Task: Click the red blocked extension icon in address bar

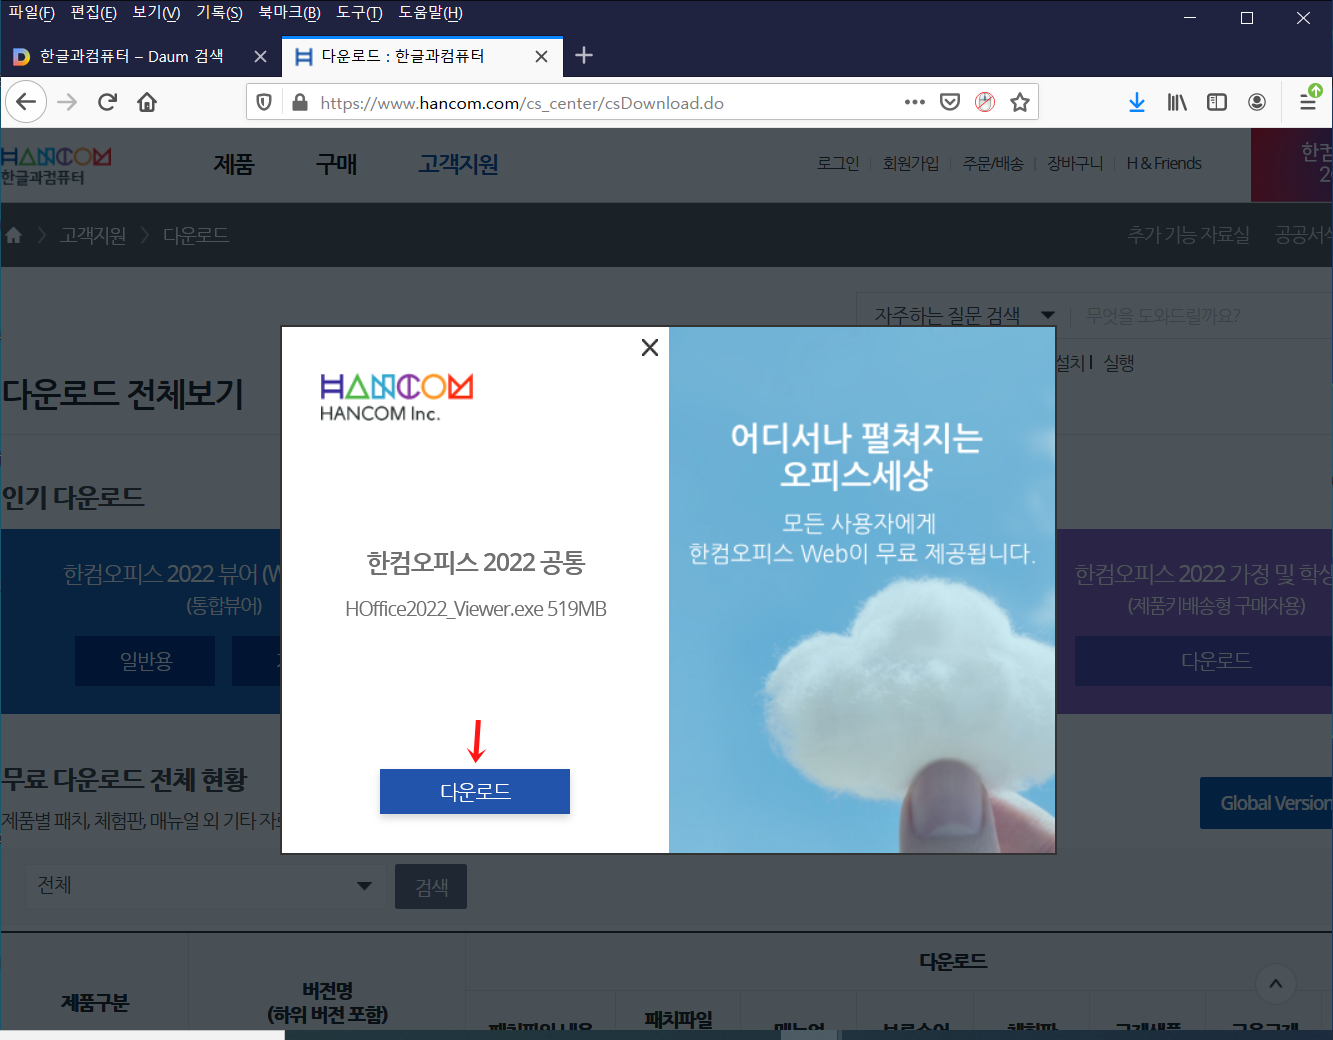Action: 985,102
